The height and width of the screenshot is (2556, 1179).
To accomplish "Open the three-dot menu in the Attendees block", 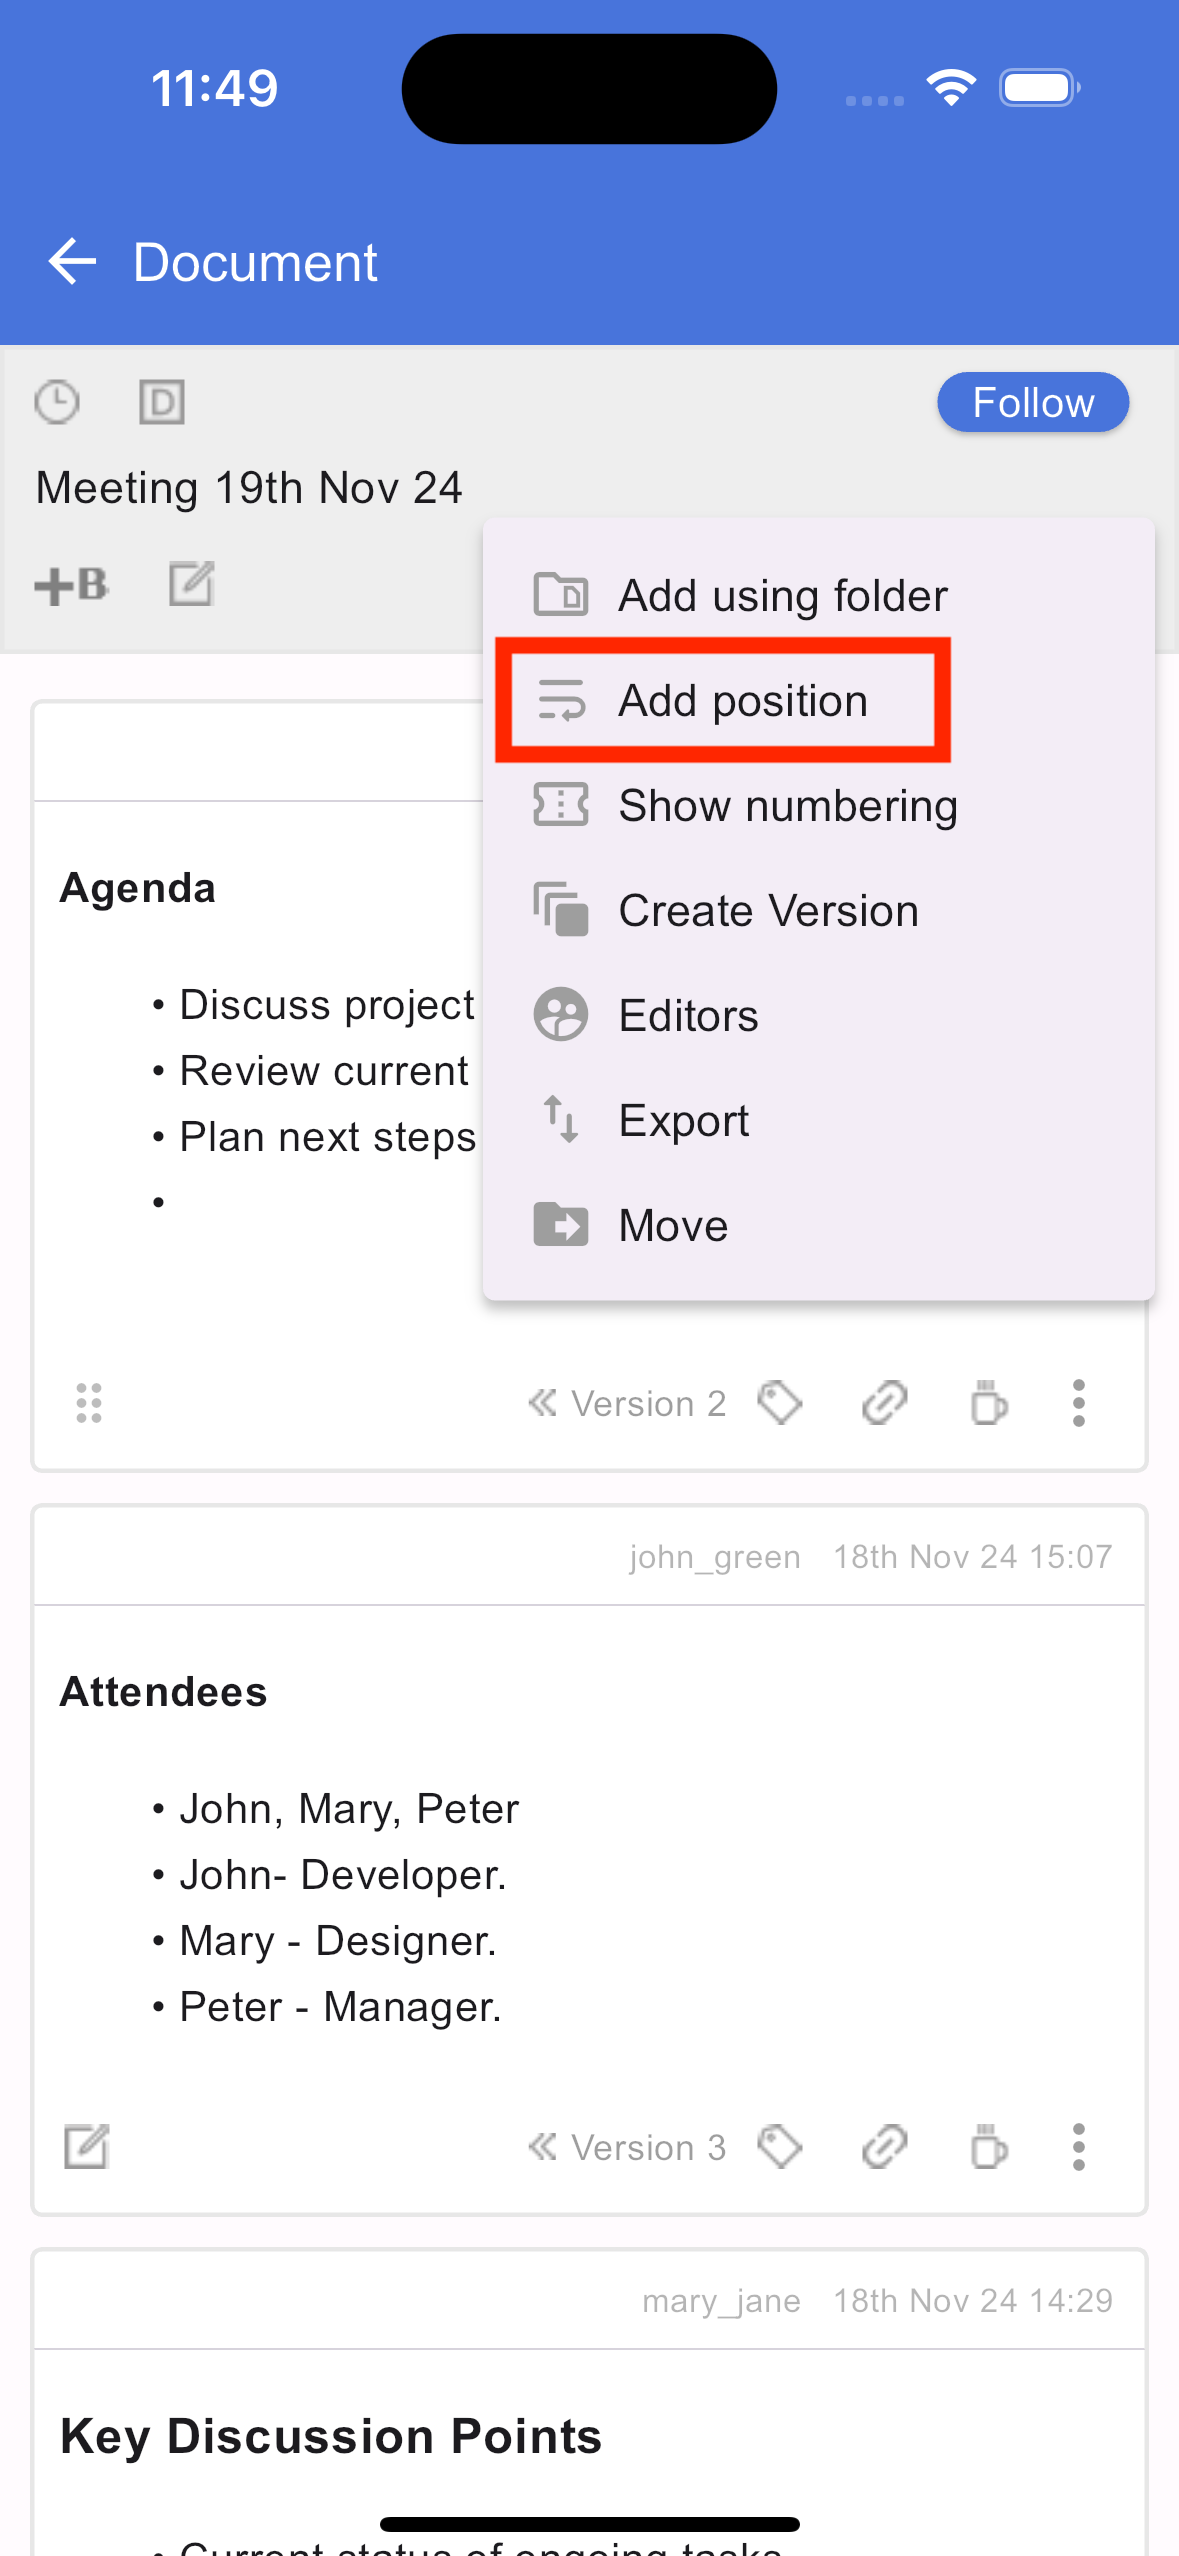I will pyautogui.click(x=1078, y=2147).
